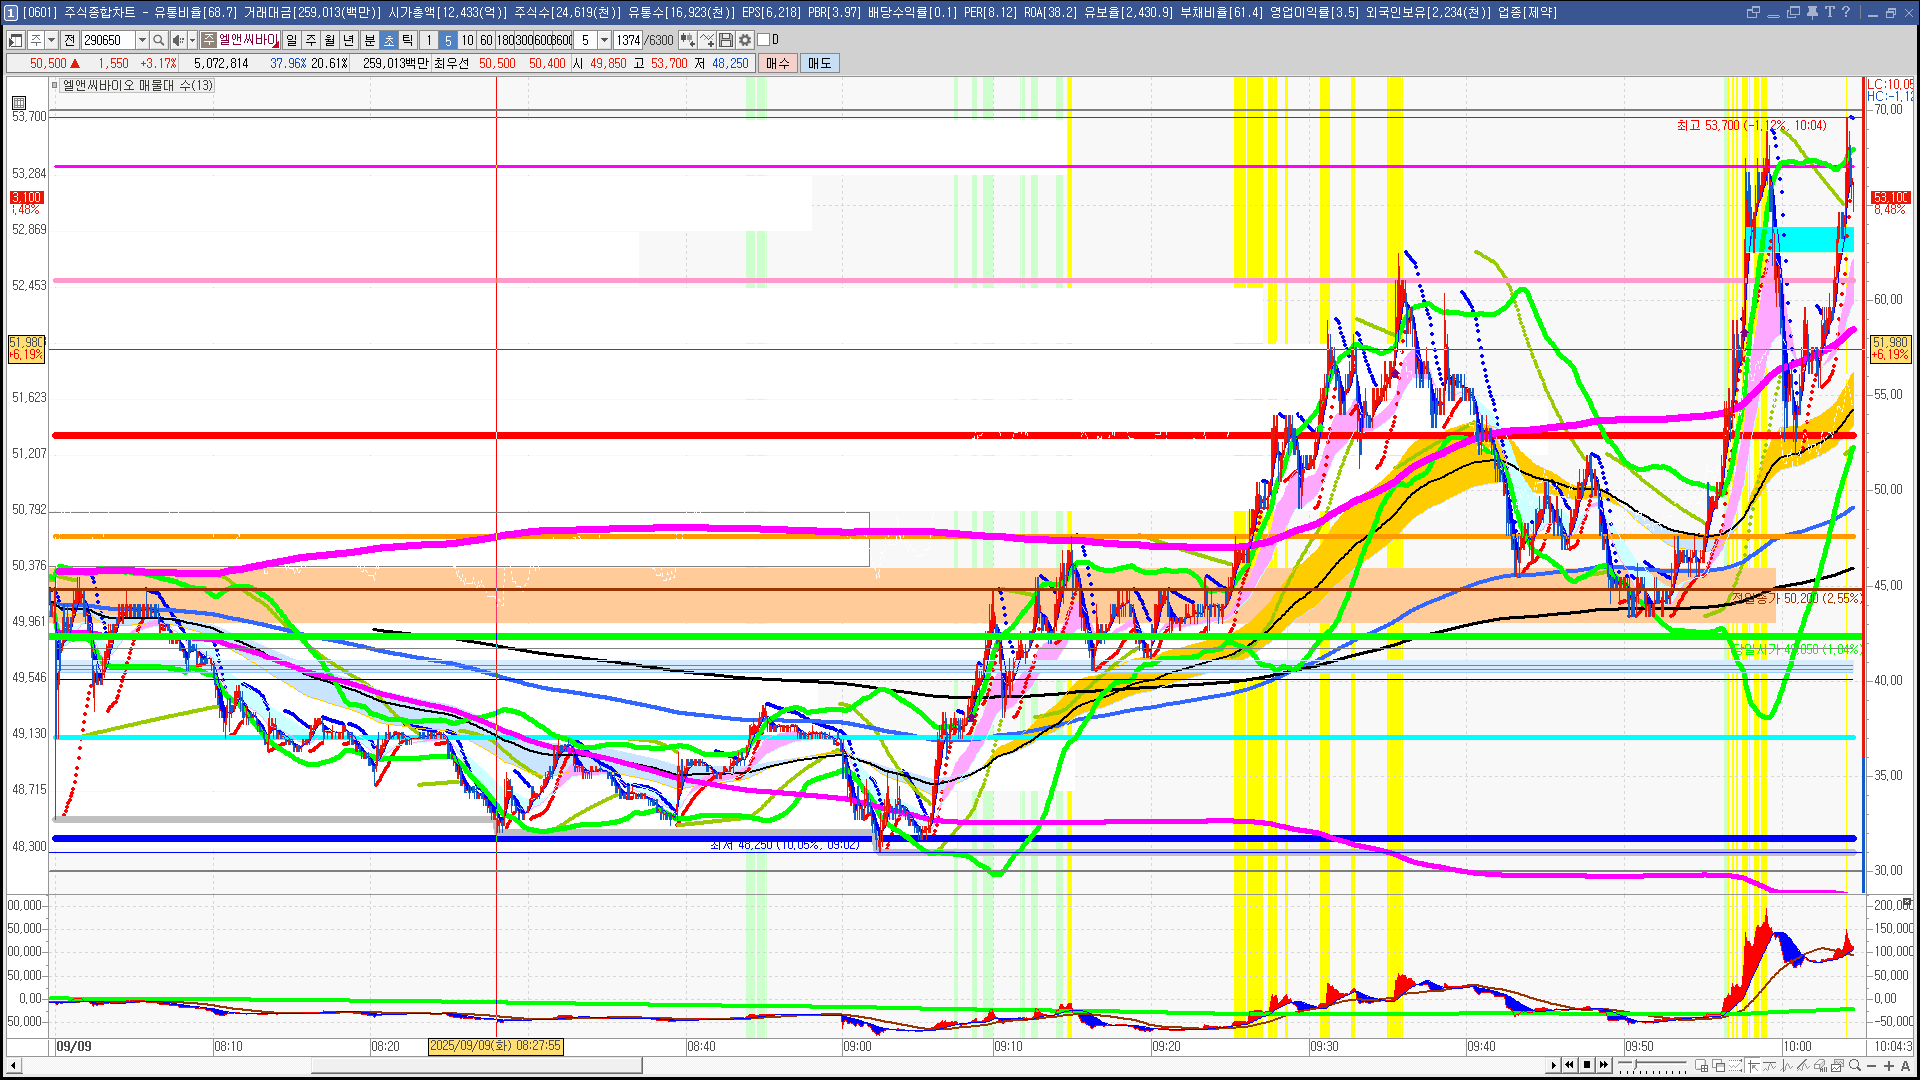The image size is (1920, 1080).
Task: Click the save chart floppy icon
Action: point(726,40)
